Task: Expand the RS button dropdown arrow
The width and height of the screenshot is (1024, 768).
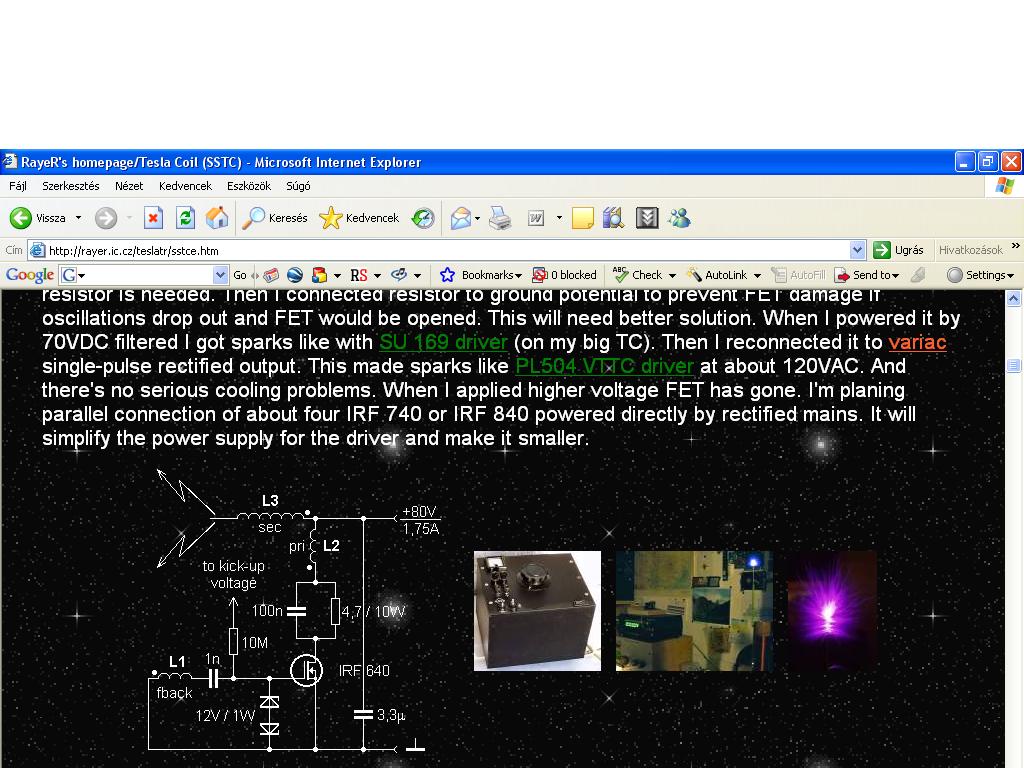Action: click(377, 276)
